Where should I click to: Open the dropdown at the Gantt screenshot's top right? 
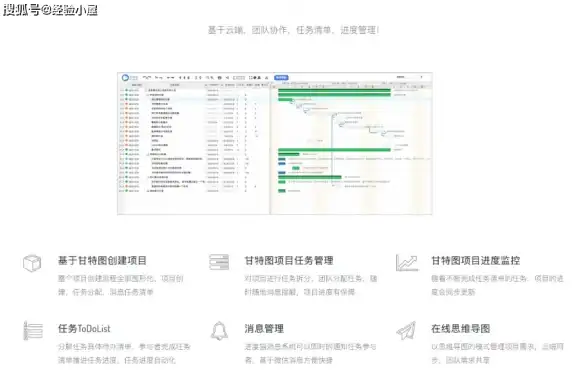(410, 77)
